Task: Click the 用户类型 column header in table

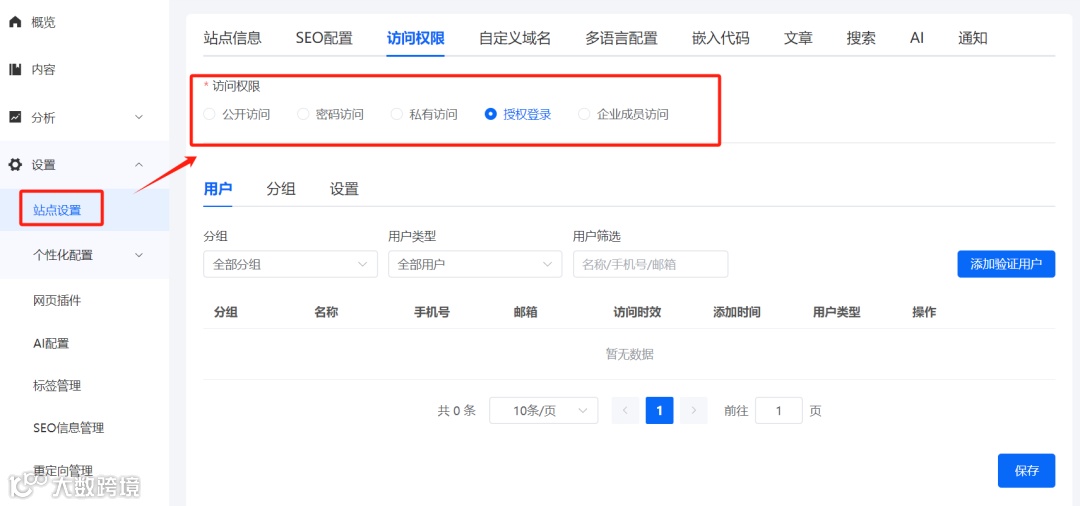Action: pos(837,313)
